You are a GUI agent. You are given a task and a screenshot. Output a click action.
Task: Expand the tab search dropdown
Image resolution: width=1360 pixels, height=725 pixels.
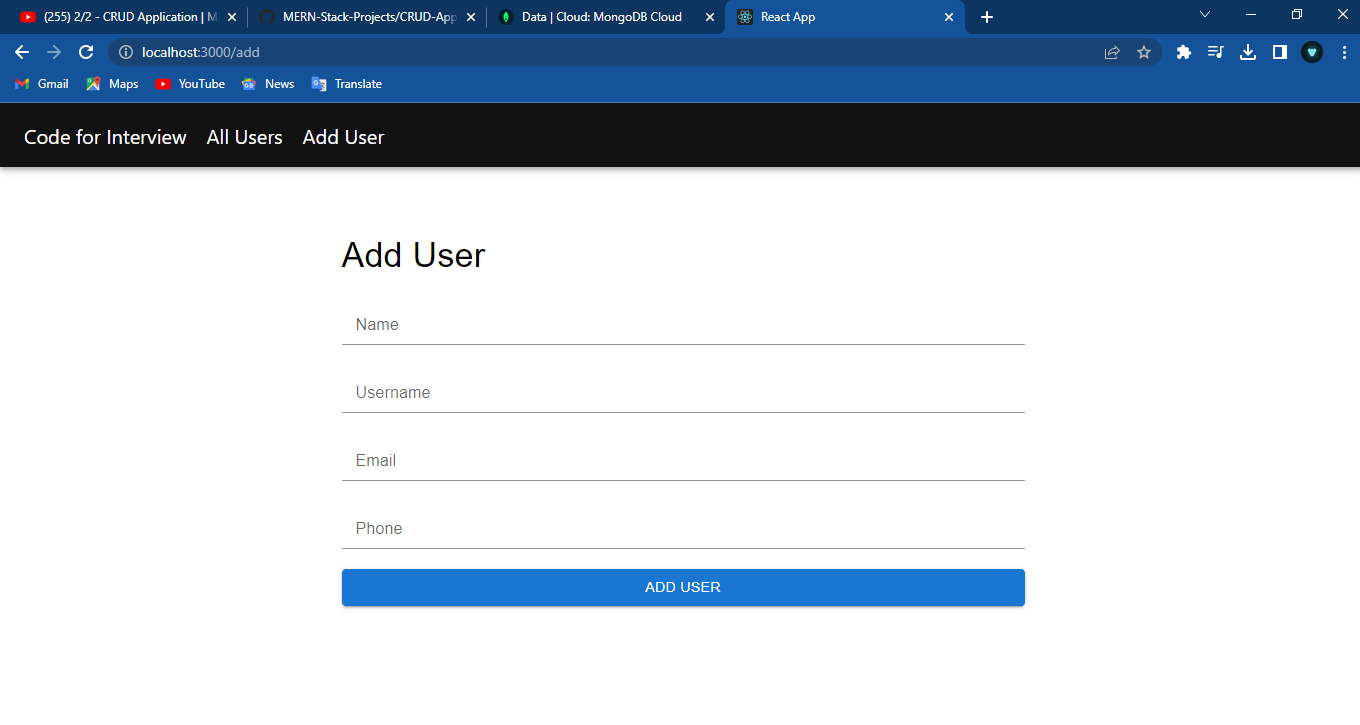click(1205, 15)
